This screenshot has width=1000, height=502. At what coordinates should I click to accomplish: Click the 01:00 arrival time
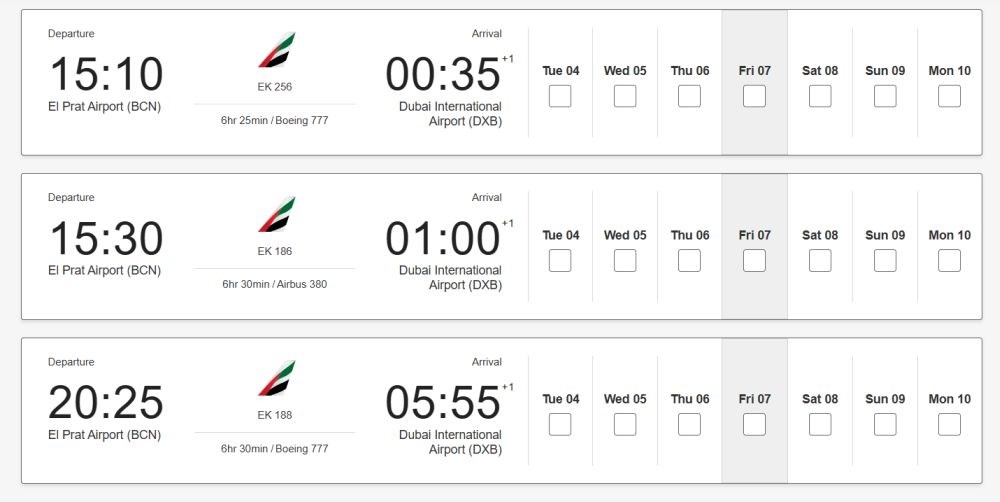(443, 239)
